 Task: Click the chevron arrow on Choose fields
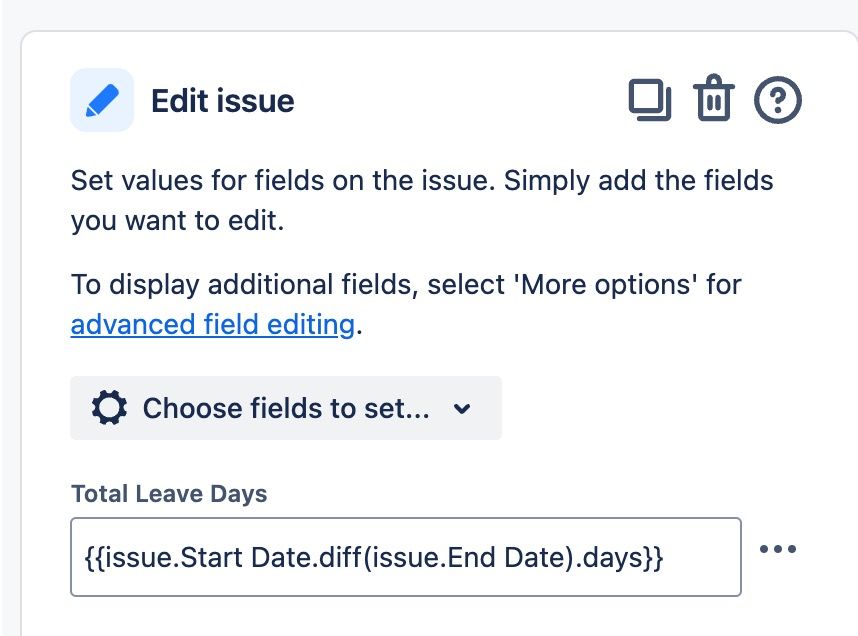tap(461, 409)
